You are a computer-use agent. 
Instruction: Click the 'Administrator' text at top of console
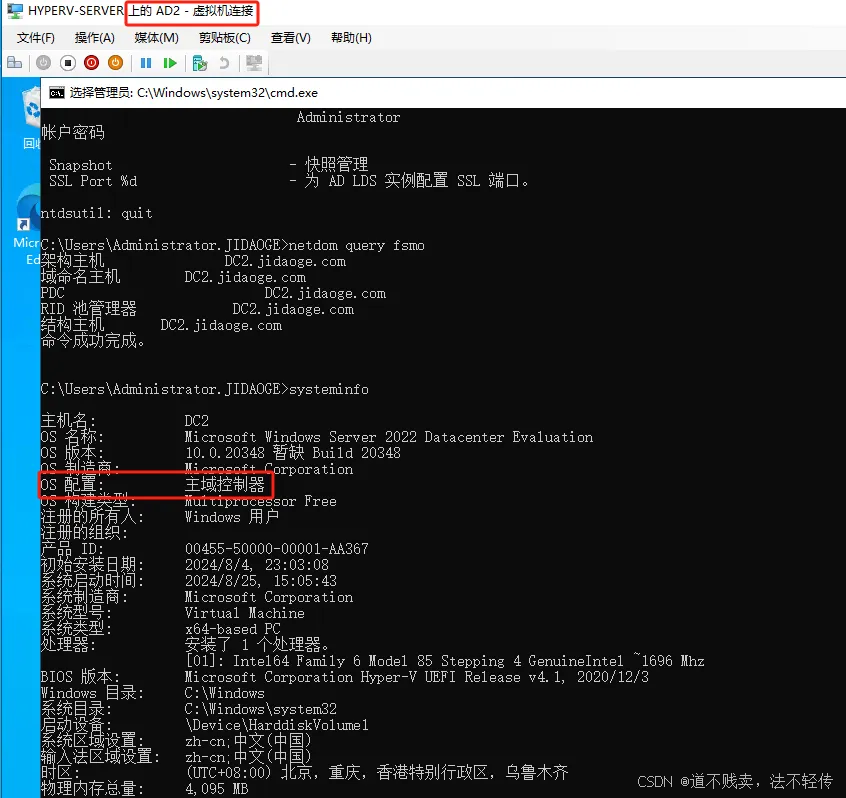[349, 118]
